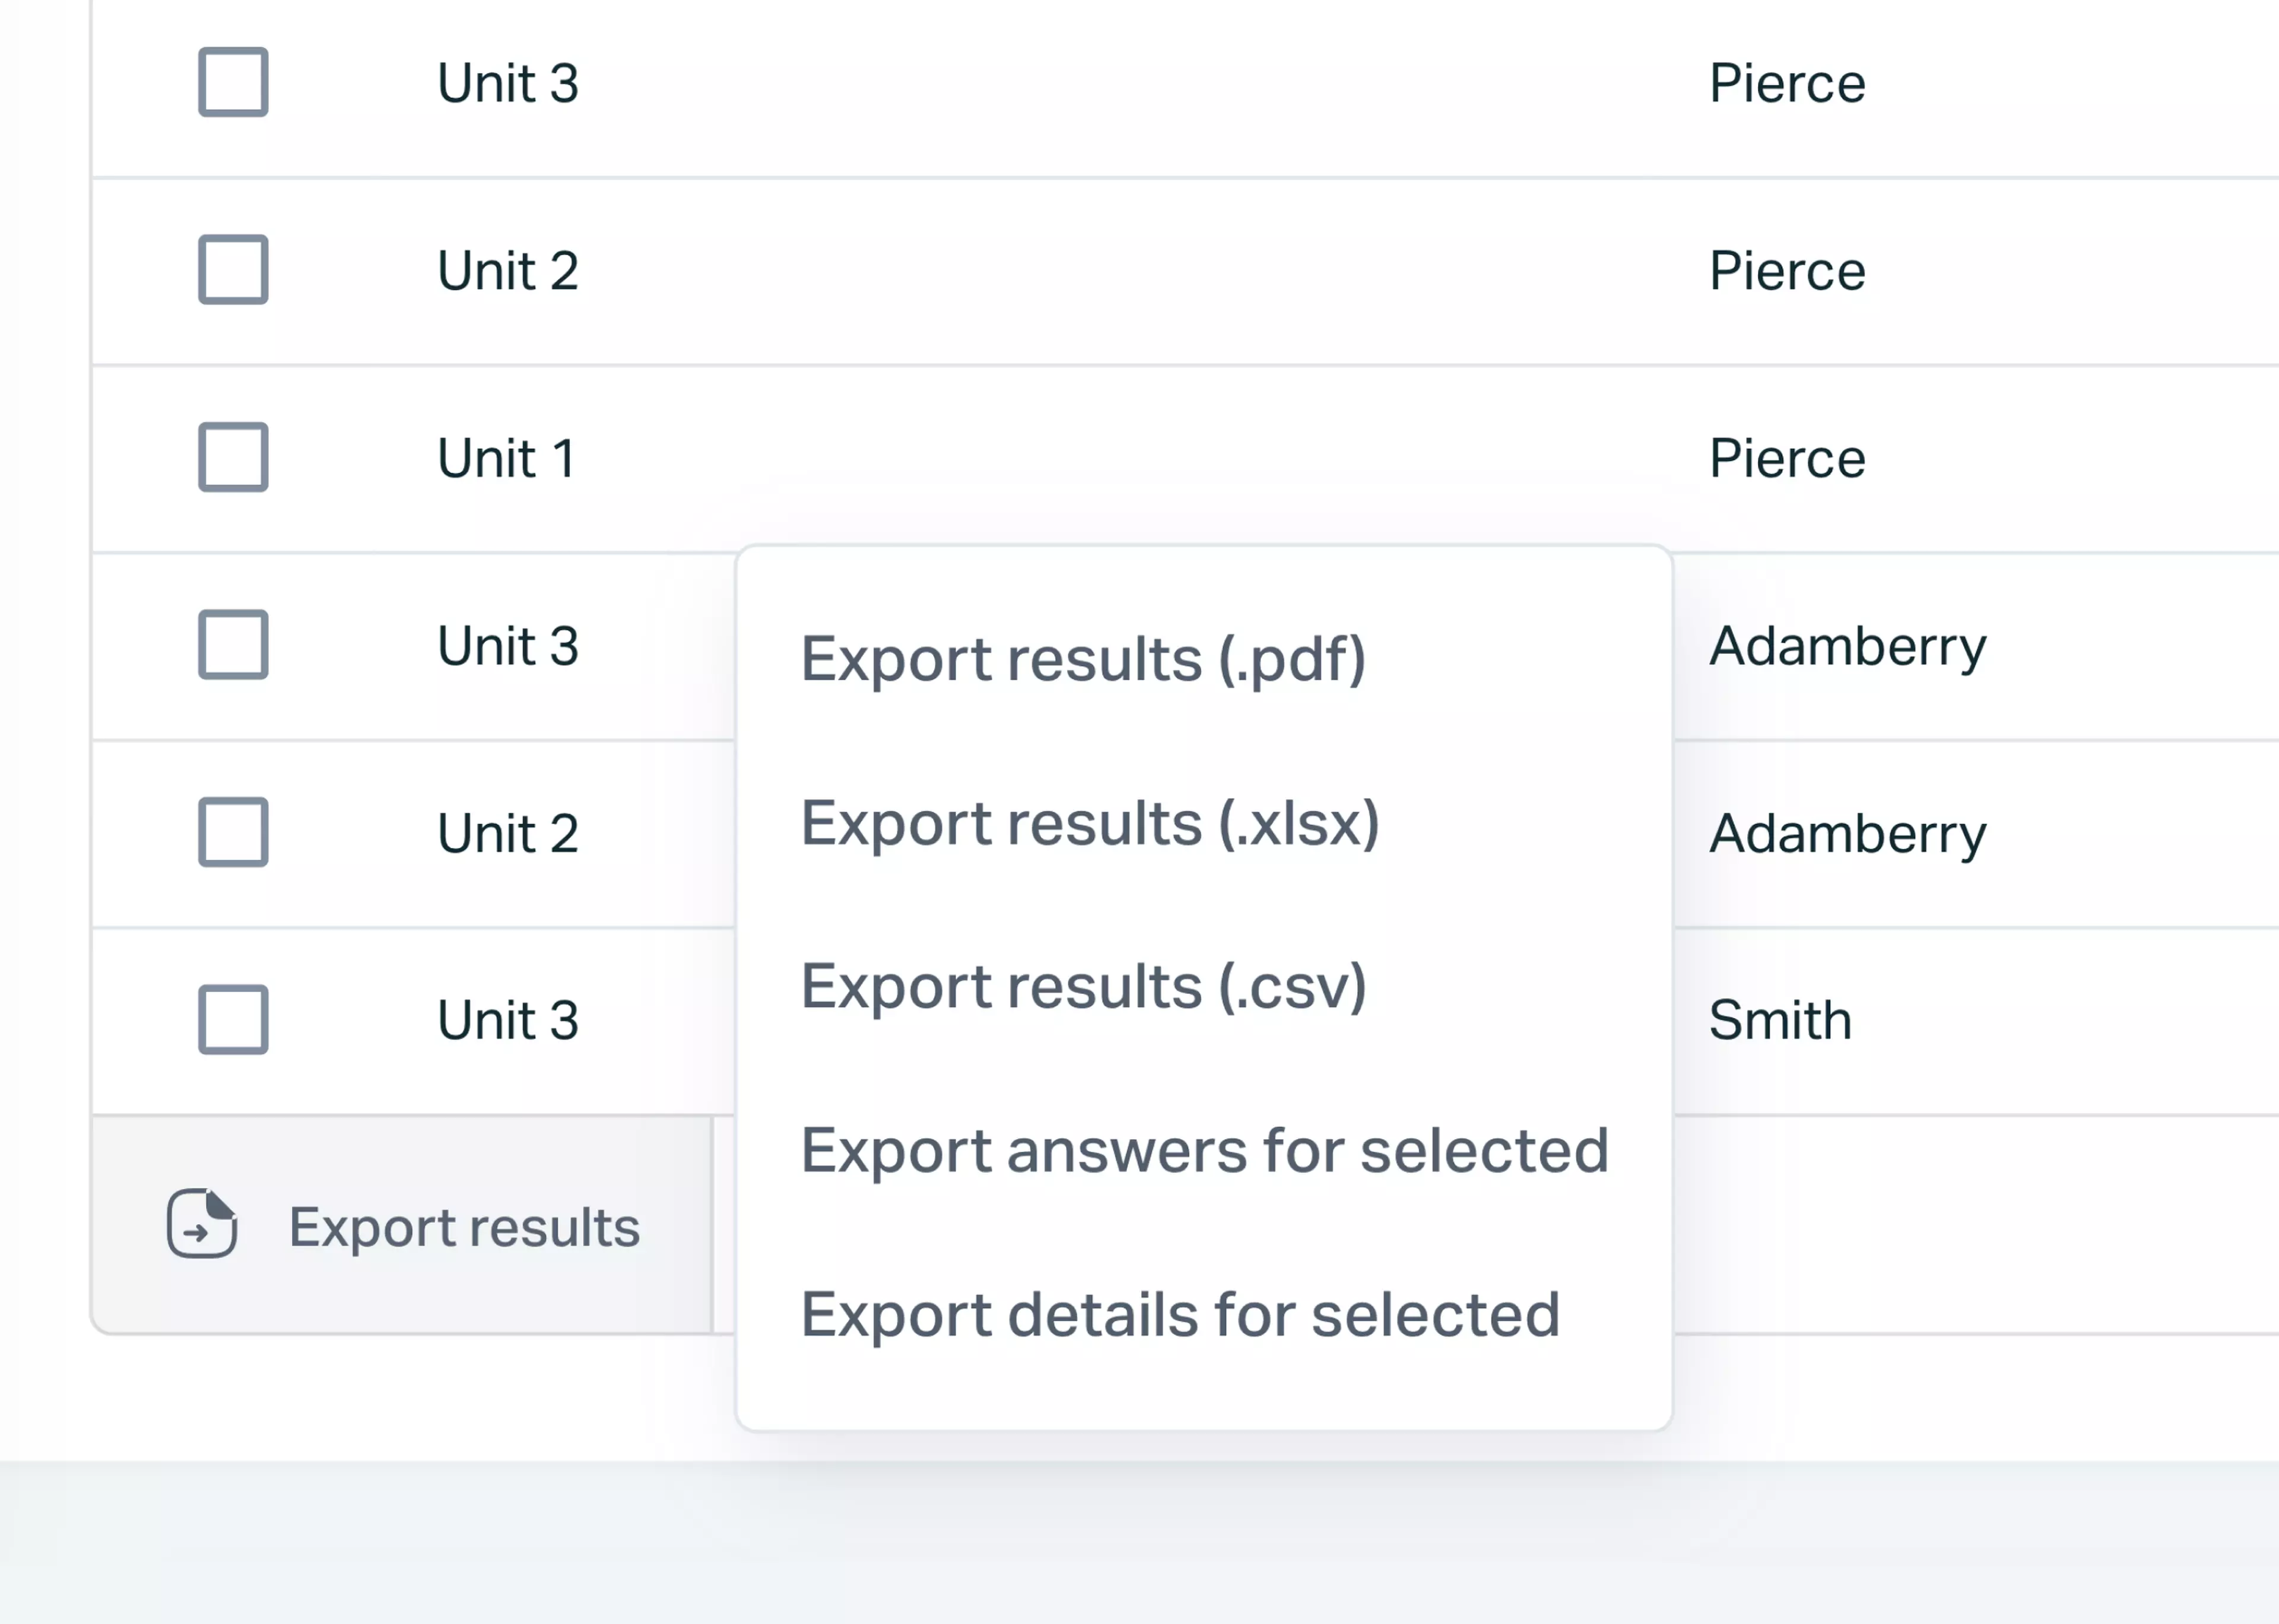Click the Adamberry label beside Unit 2
The width and height of the screenshot is (2279, 1624).
(1848, 831)
